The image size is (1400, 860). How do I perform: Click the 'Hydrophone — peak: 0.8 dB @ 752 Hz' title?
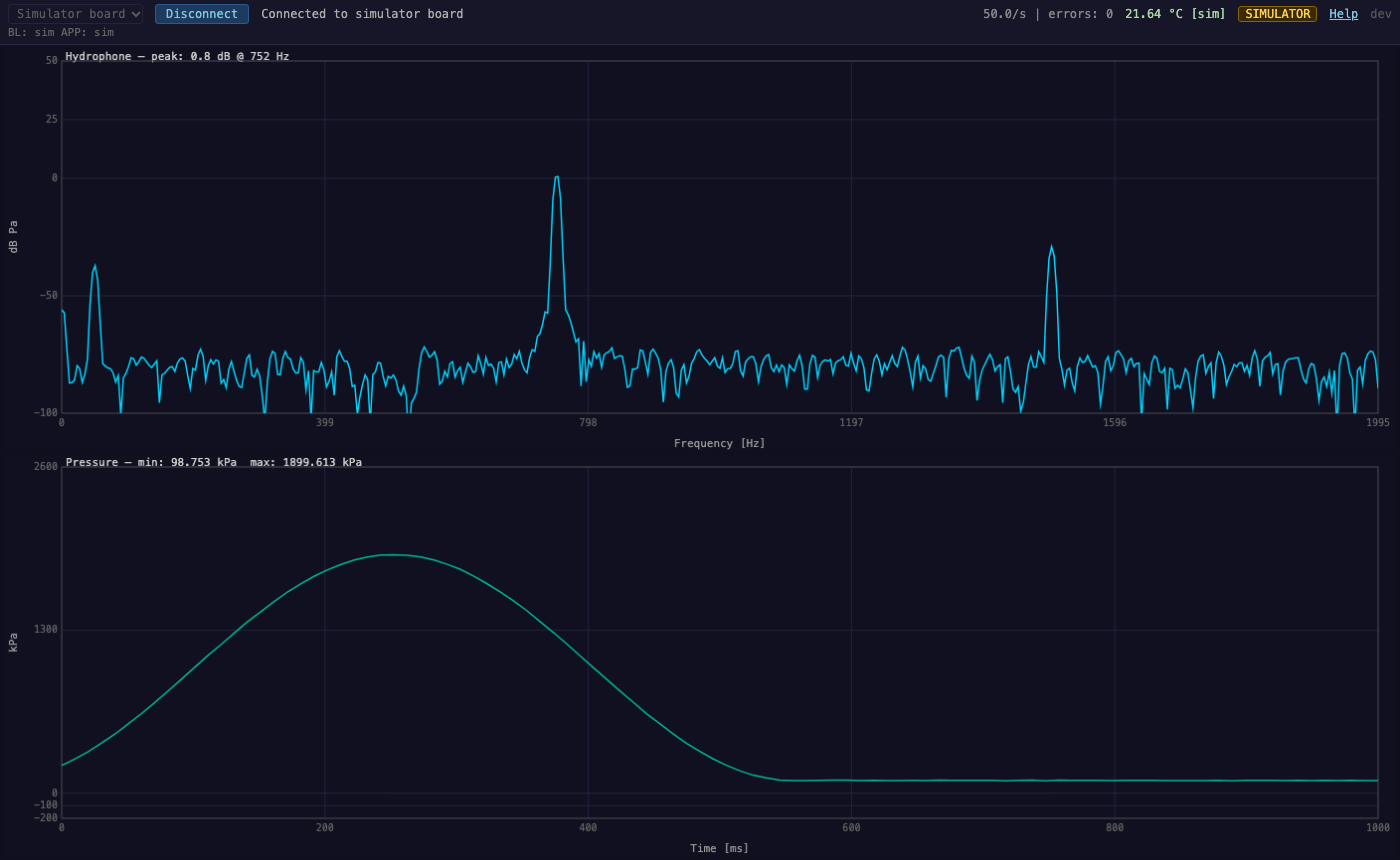177,56
